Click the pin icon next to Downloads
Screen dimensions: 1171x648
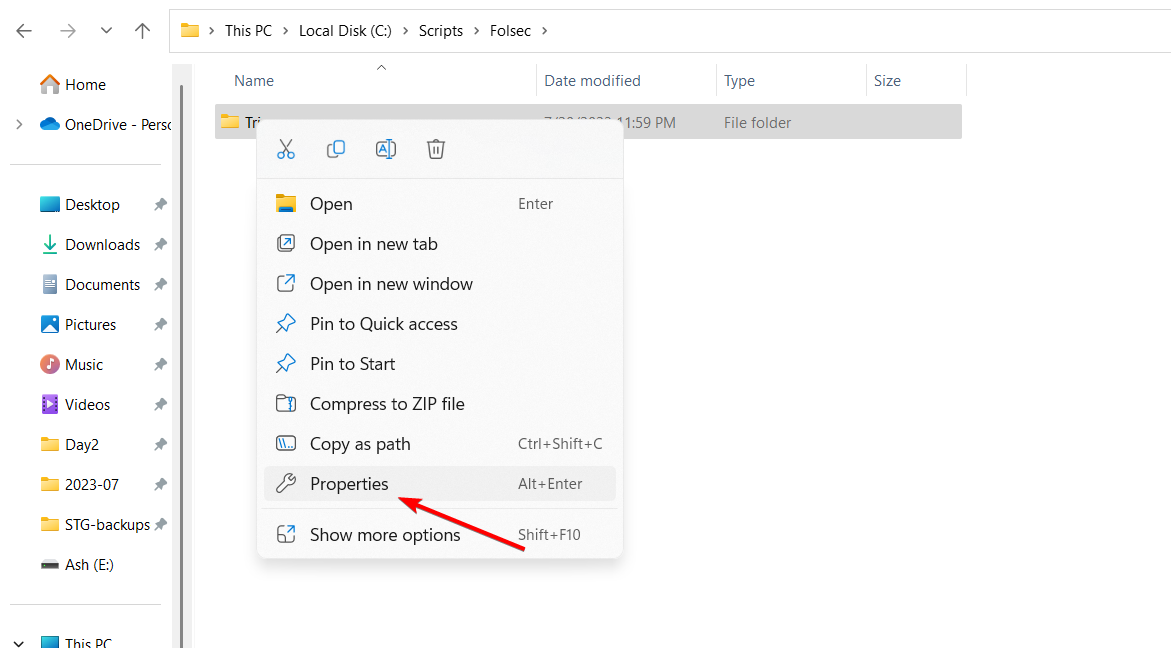pyautogui.click(x=161, y=245)
